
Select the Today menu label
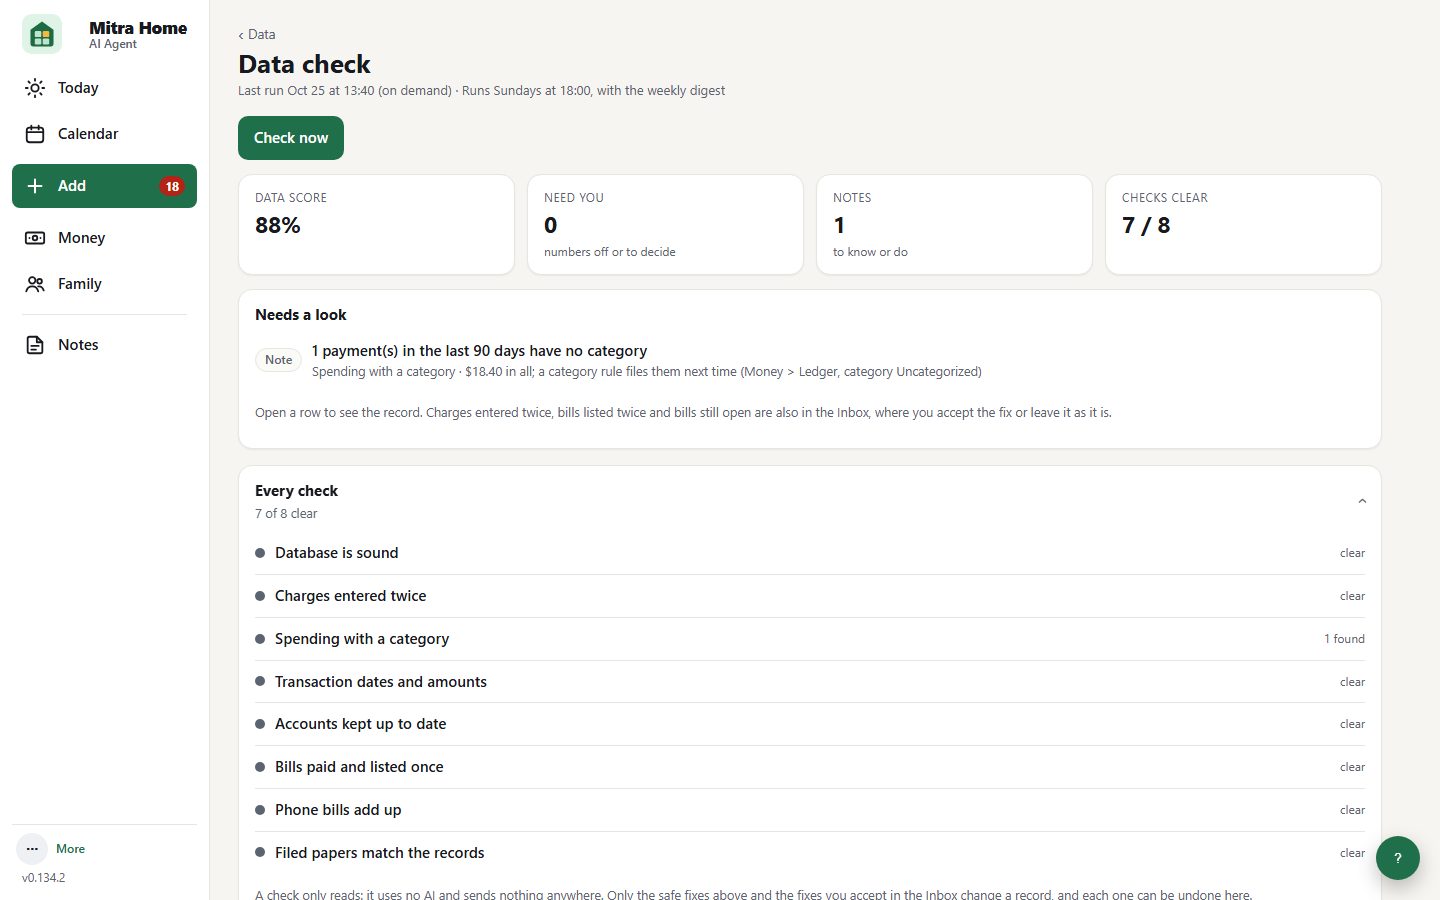point(78,88)
